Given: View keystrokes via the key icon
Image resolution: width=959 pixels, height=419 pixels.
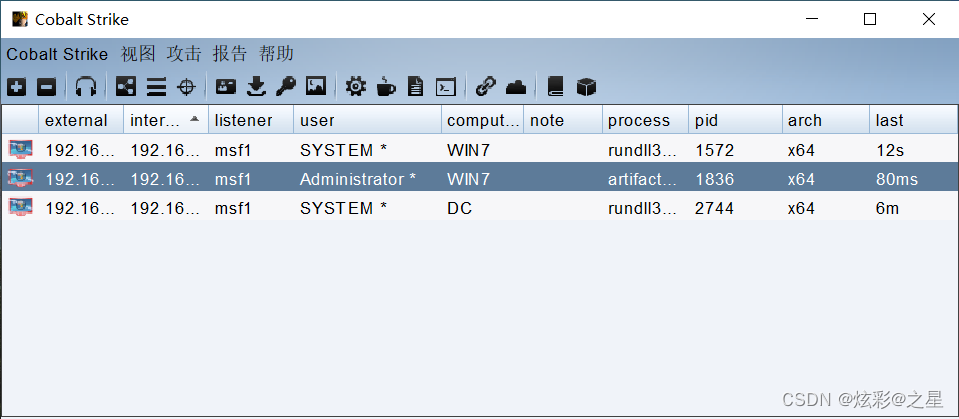Looking at the screenshot, I should click(286, 87).
